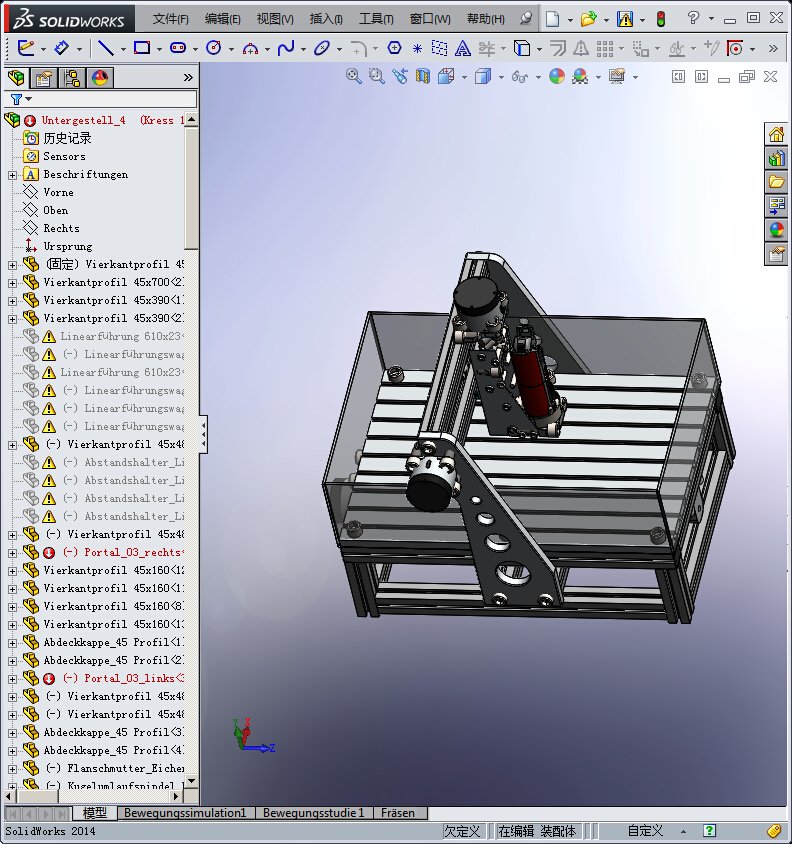The image size is (792, 844).
Task: Open the 插入(I) menu
Action: [326, 19]
